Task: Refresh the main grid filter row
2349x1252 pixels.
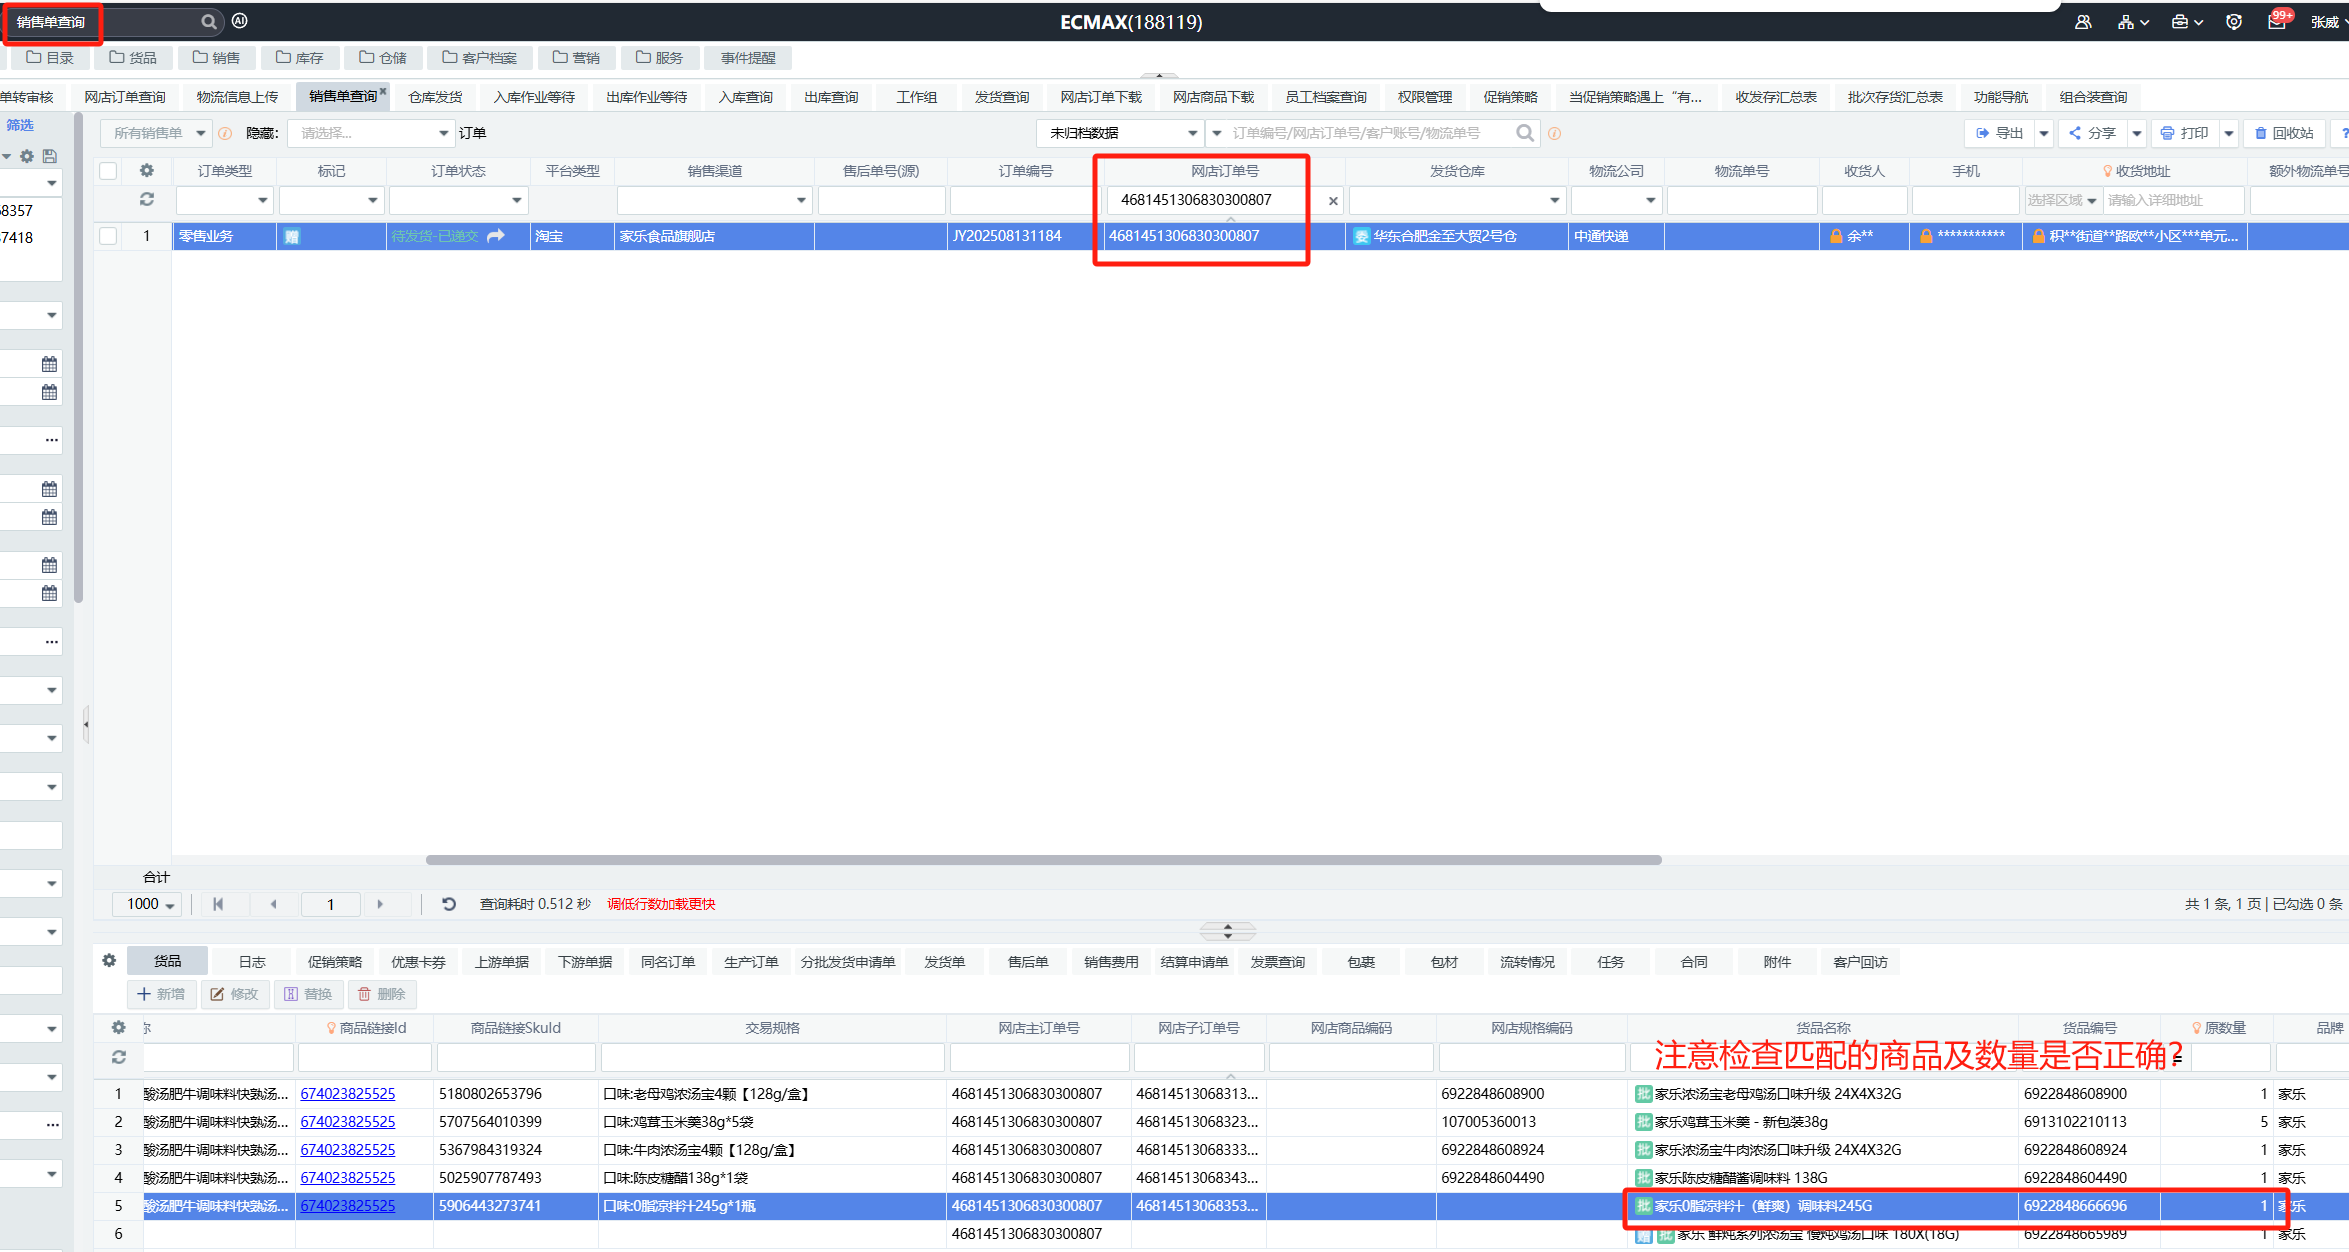Action: point(147,199)
